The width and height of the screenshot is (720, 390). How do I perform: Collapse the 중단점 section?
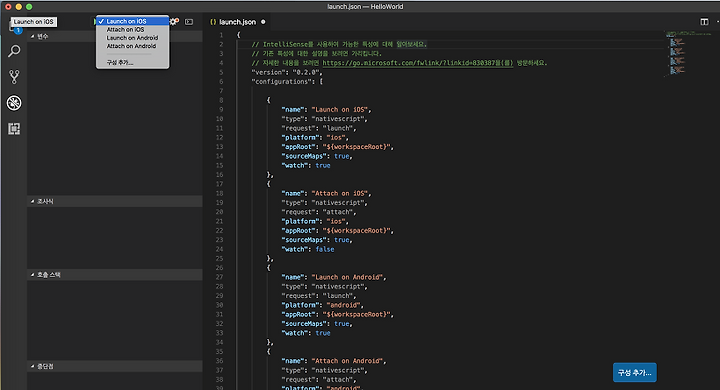click(x=115, y=366)
